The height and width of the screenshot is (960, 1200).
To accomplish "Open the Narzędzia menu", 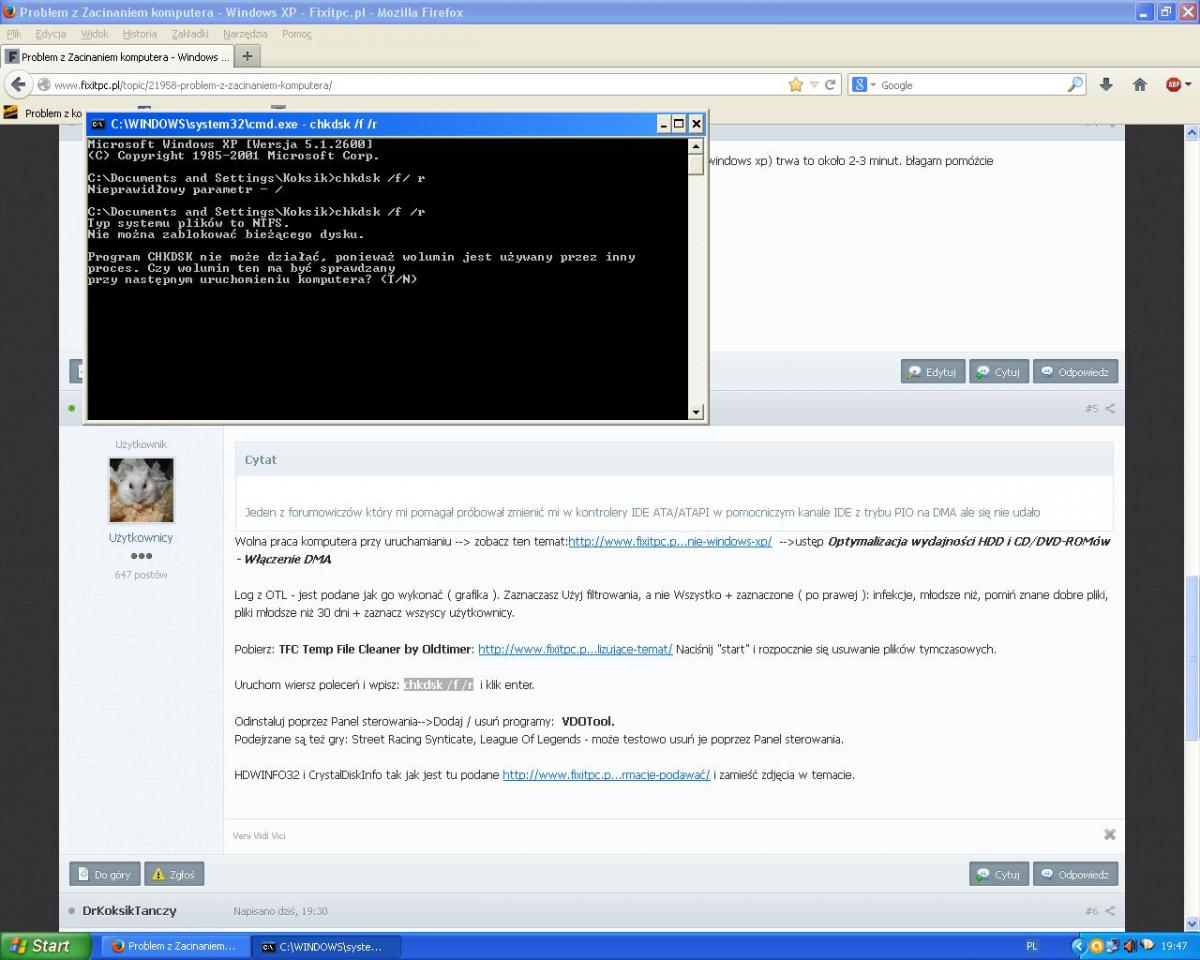I will 245,34.
